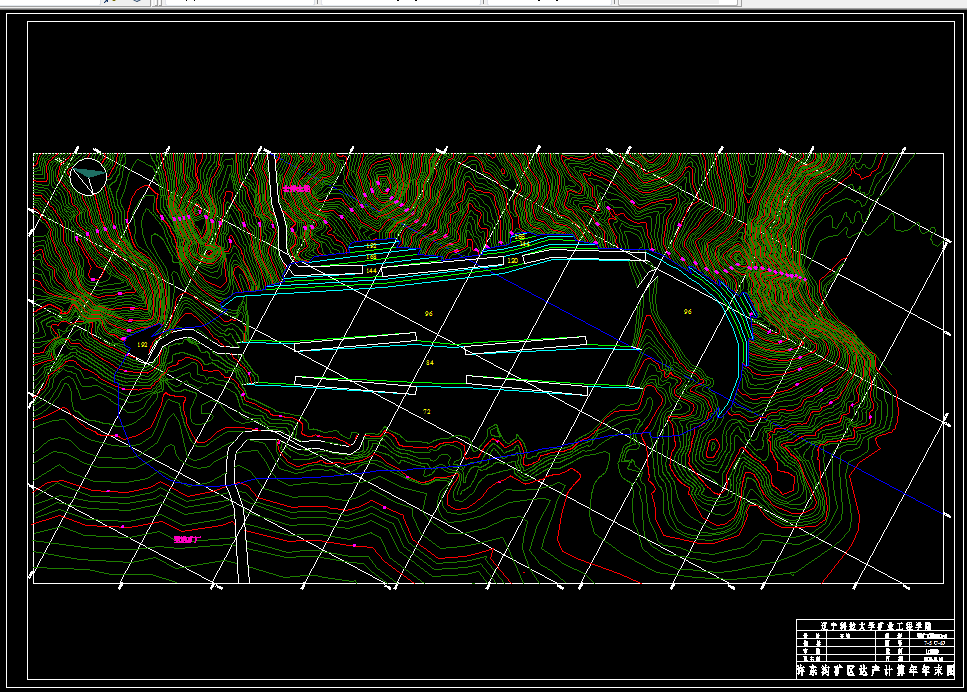
Task: Select the '96' label in the eastern pit area
Action: pos(688,311)
